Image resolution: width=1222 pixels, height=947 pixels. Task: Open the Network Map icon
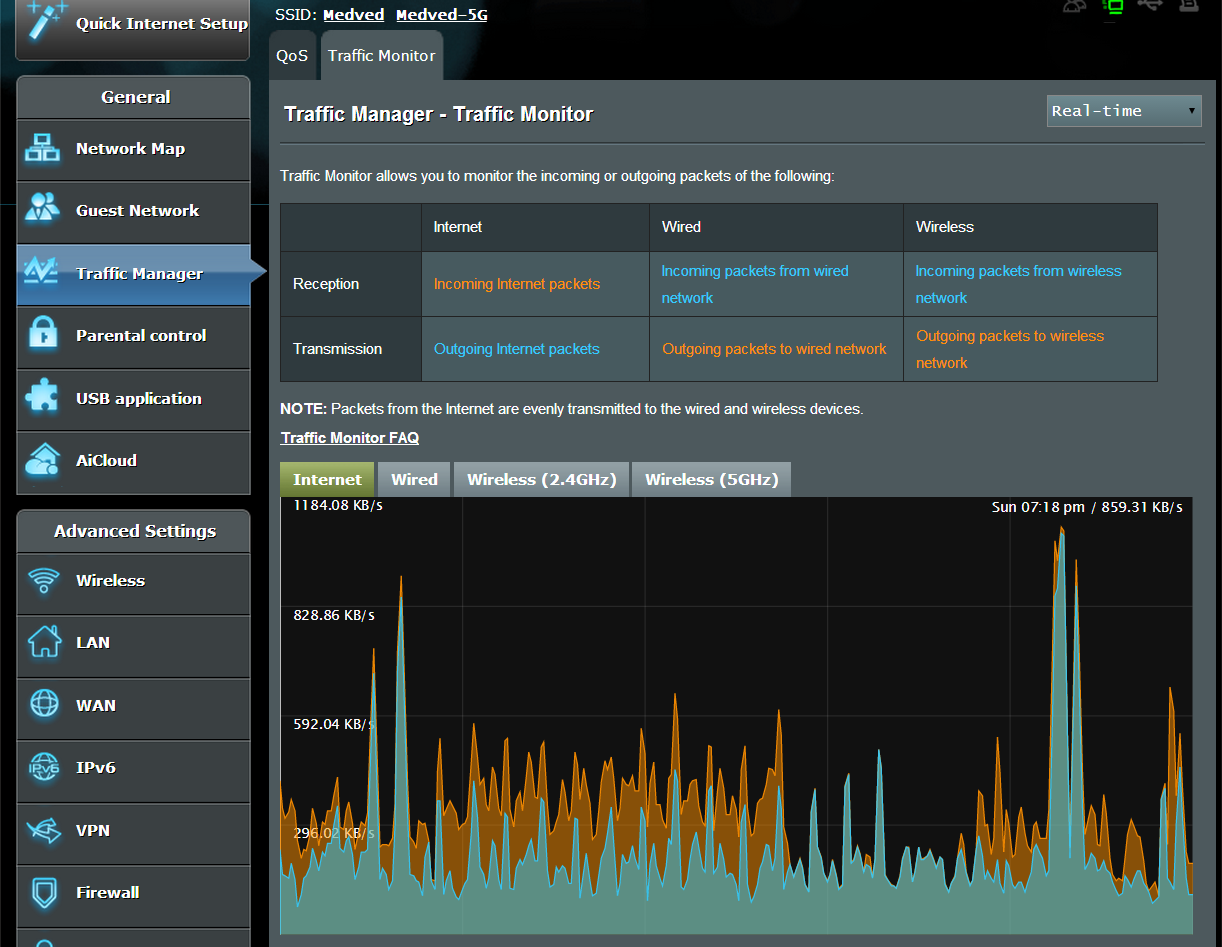pos(43,149)
